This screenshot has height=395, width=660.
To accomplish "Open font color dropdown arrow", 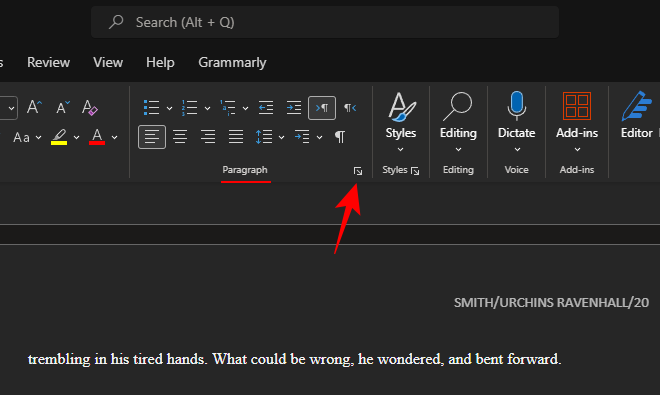I will coord(114,137).
